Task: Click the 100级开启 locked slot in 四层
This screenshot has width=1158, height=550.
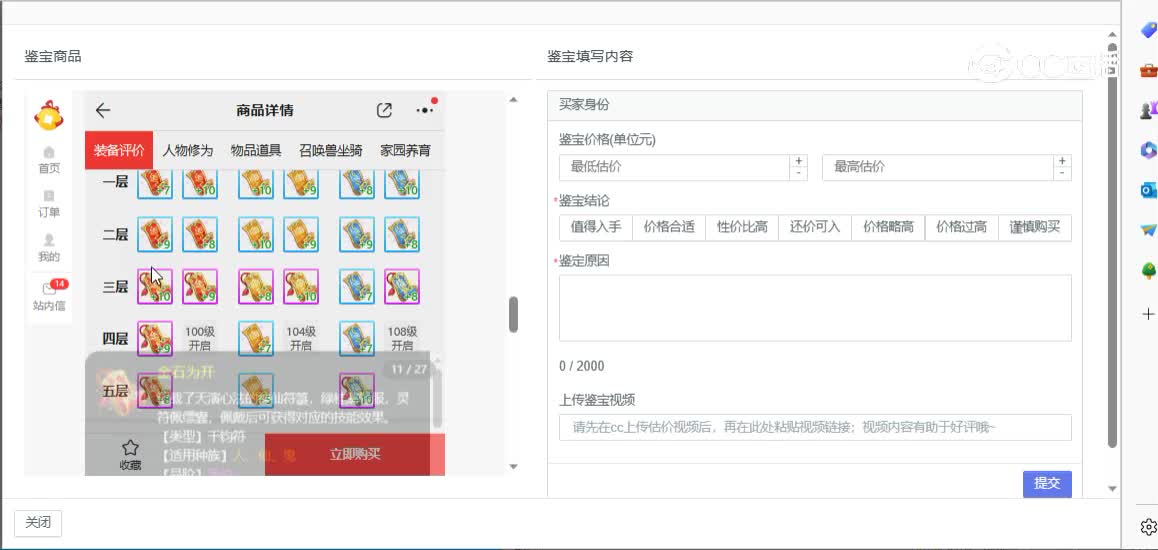Action: click(x=199, y=339)
